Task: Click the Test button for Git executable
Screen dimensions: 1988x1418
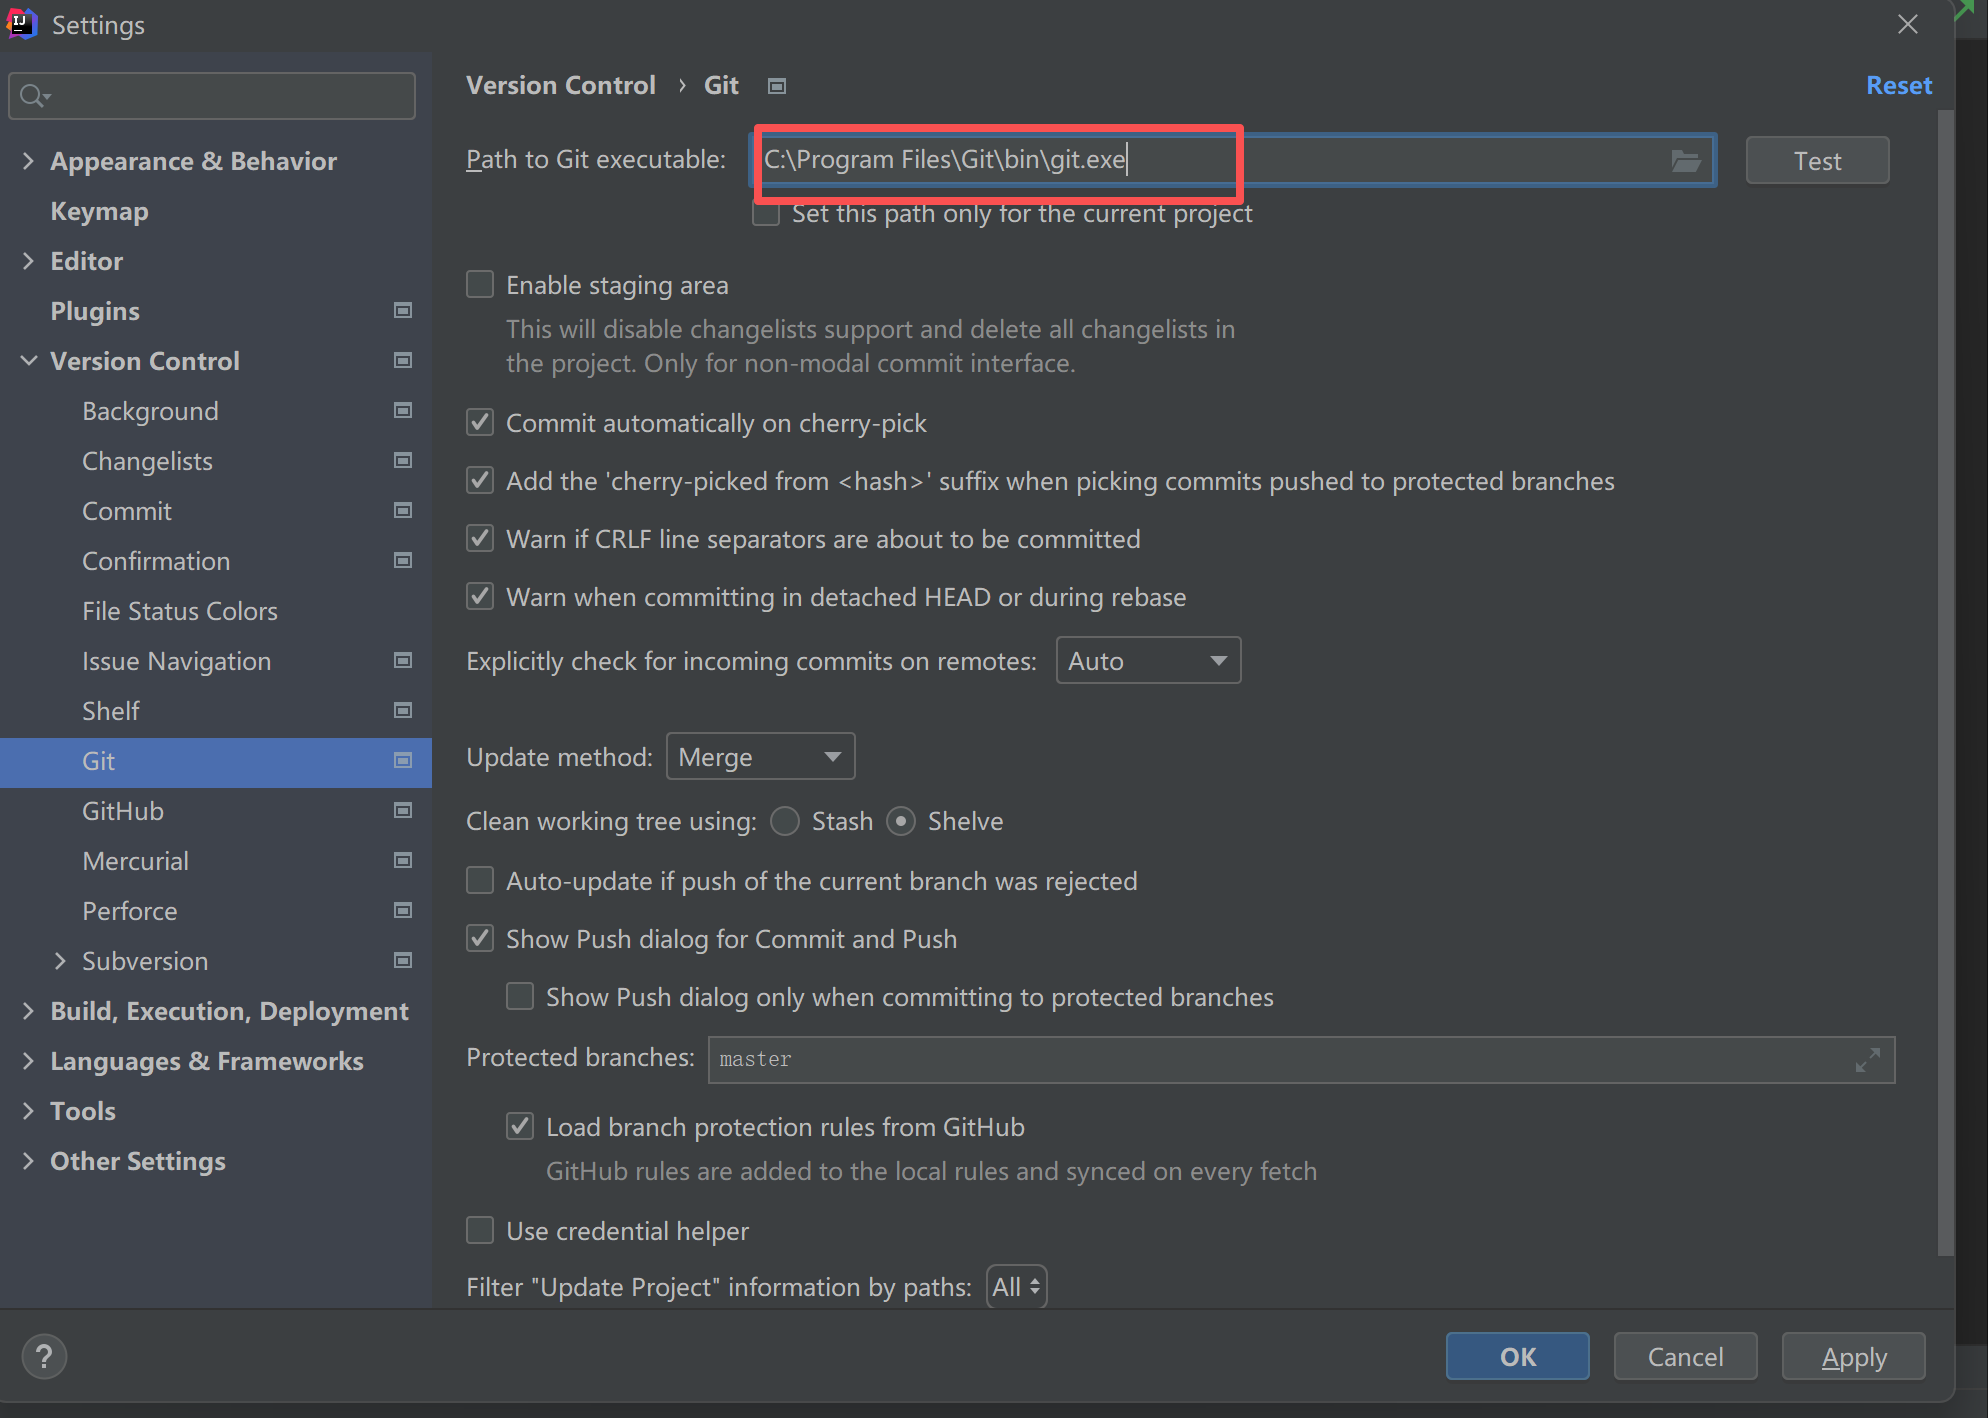Action: pos(1816,161)
